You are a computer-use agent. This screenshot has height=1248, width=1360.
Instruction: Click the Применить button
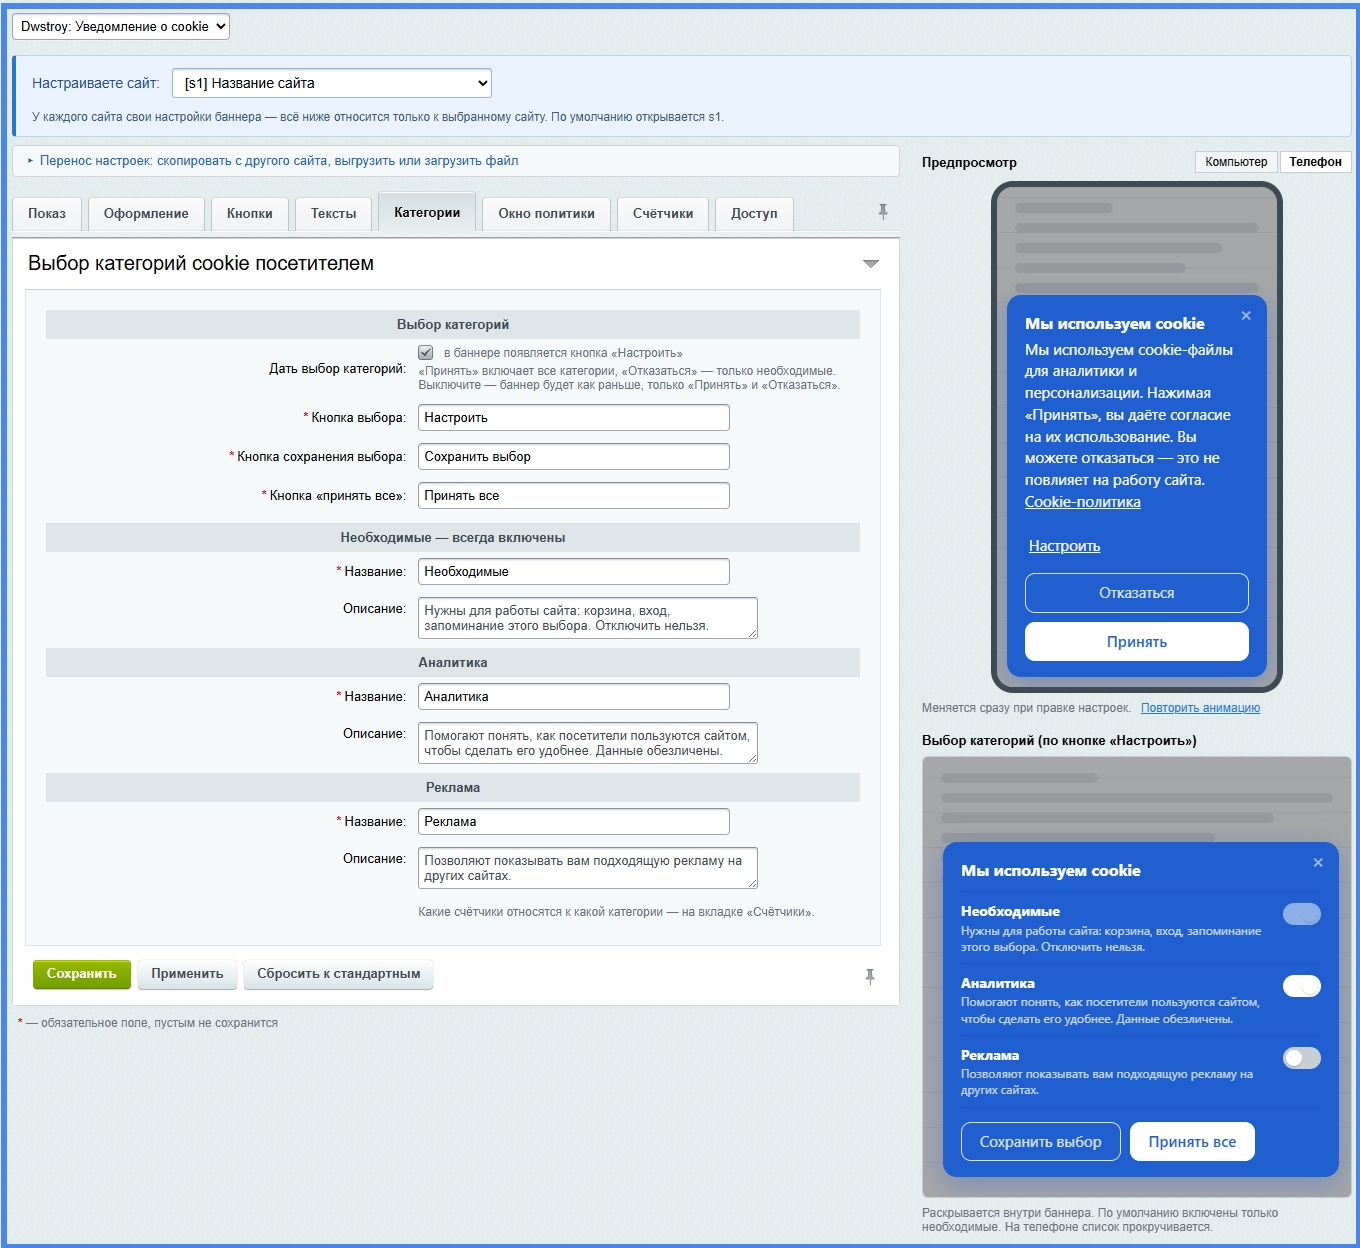187,974
